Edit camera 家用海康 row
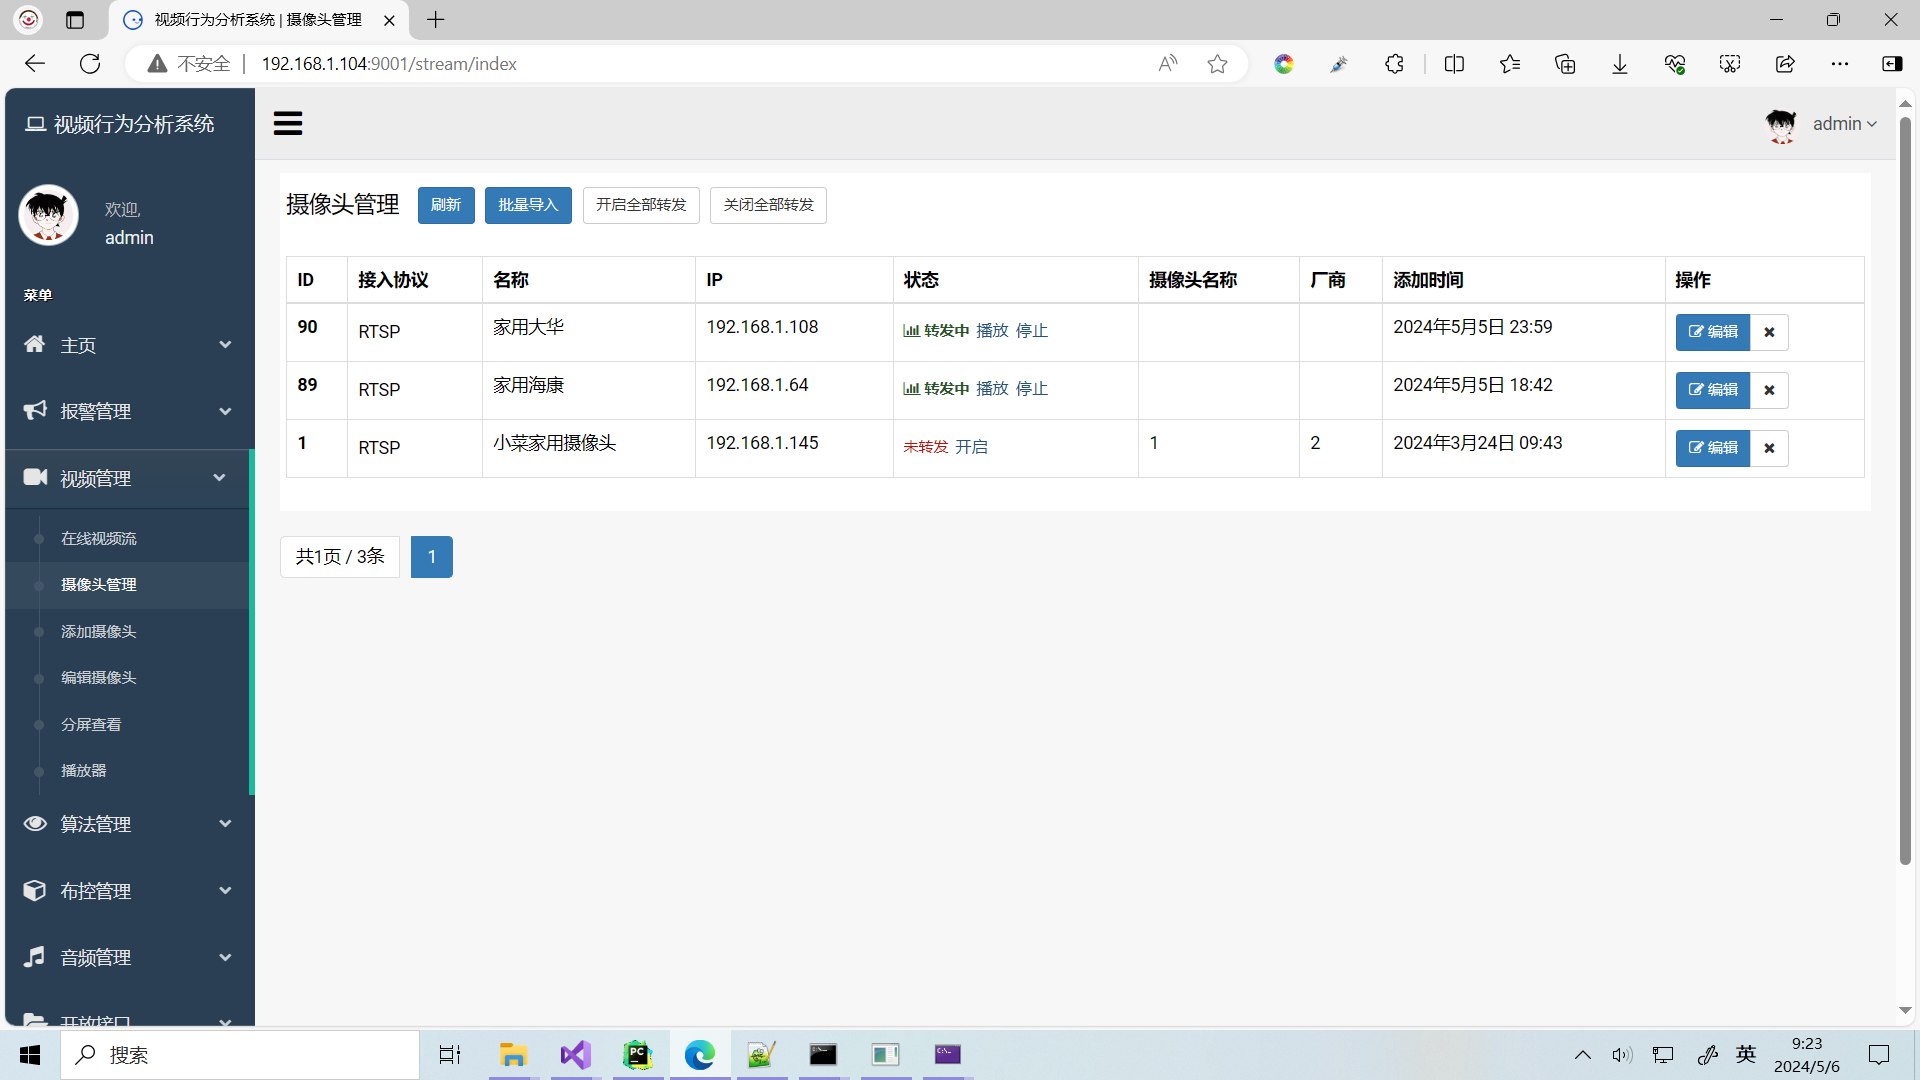The image size is (1920, 1080). [1712, 390]
